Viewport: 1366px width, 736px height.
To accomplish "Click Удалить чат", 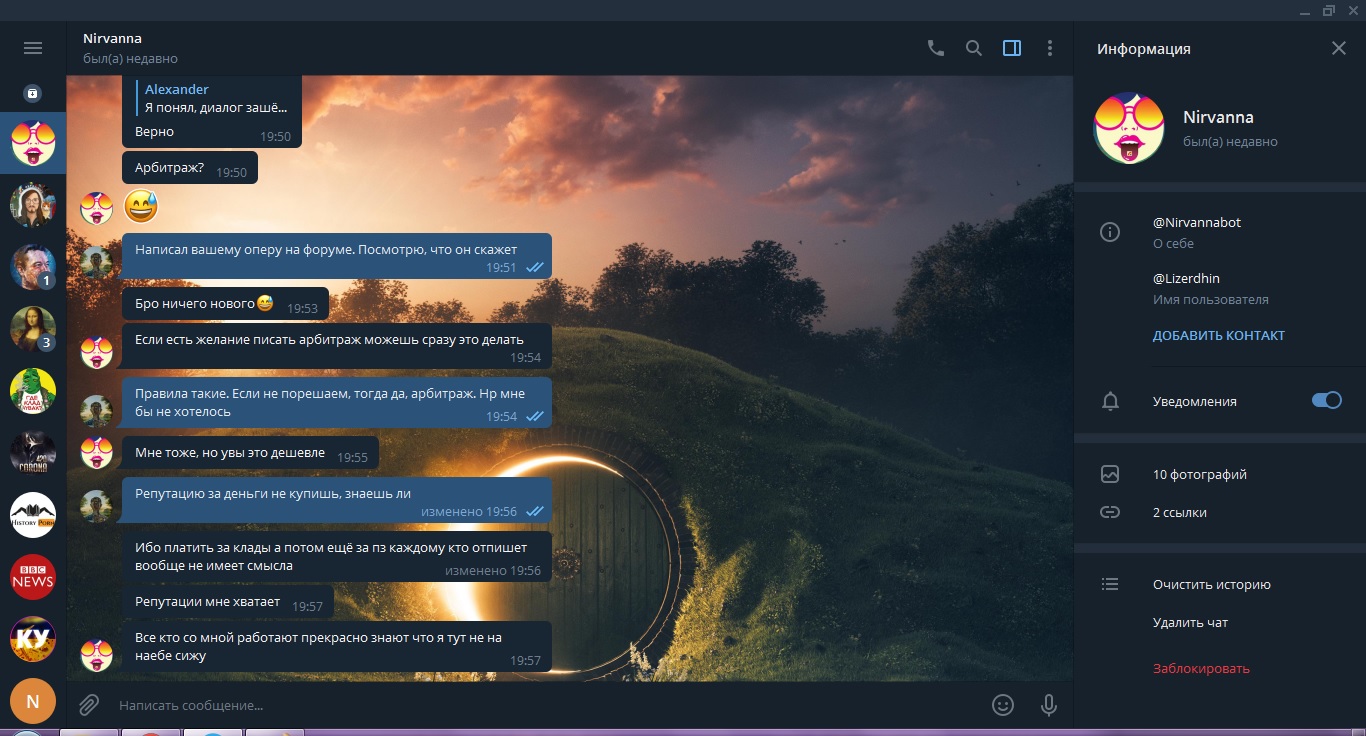I will click(1190, 622).
